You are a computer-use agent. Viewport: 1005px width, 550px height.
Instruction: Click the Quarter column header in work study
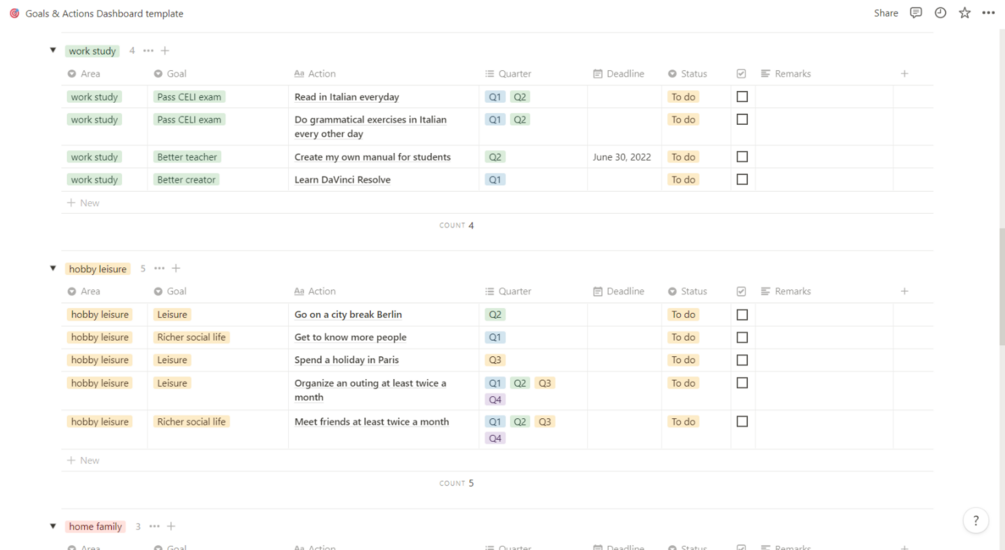pyautogui.click(x=515, y=74)
